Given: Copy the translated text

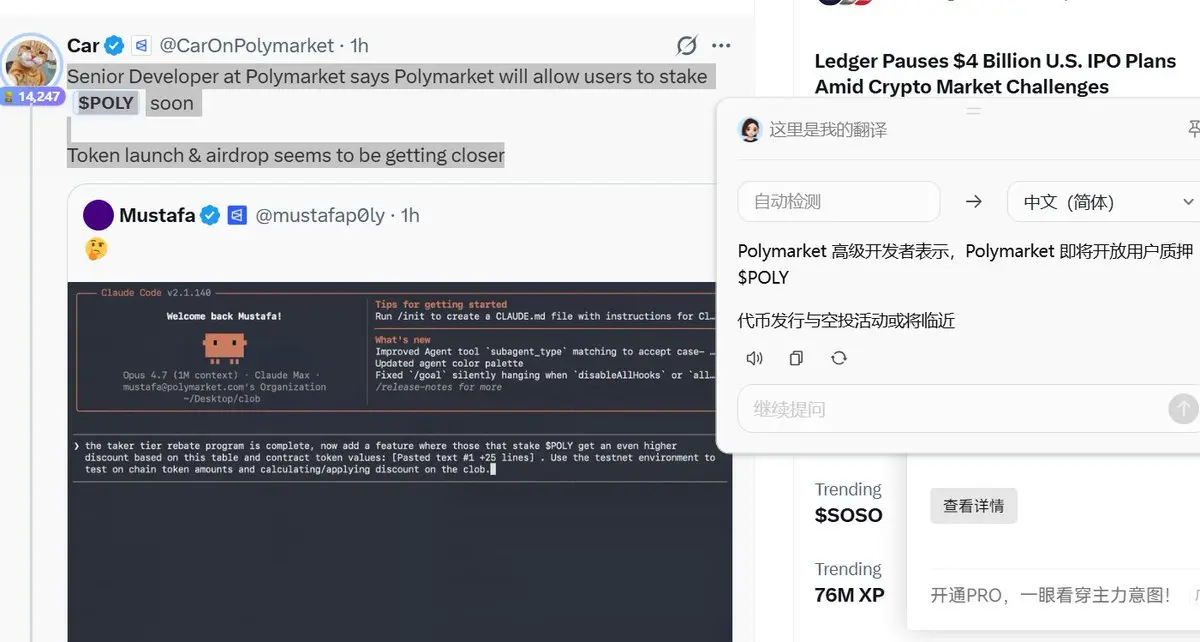Looking at the screenshot, I should 796,358.
